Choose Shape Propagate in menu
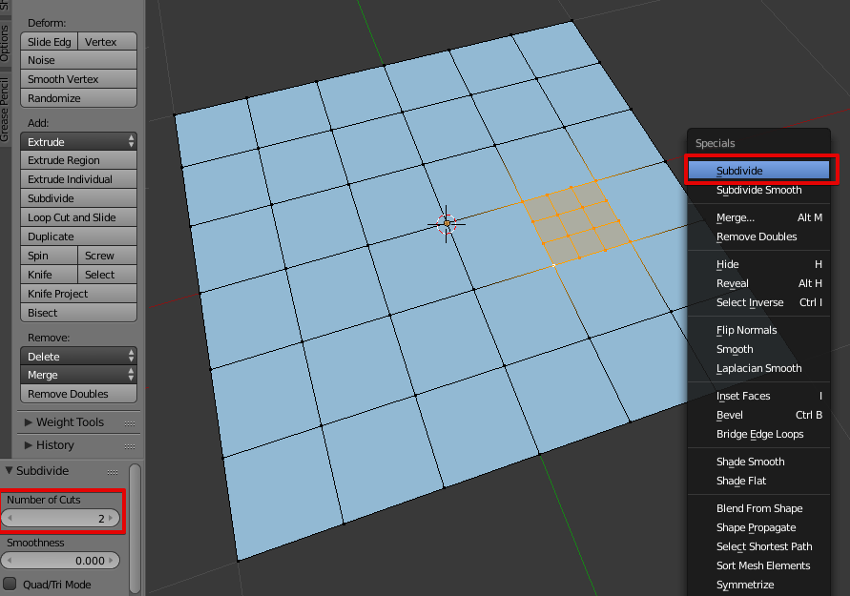This screenshot has height=596, width=850. 759,527
